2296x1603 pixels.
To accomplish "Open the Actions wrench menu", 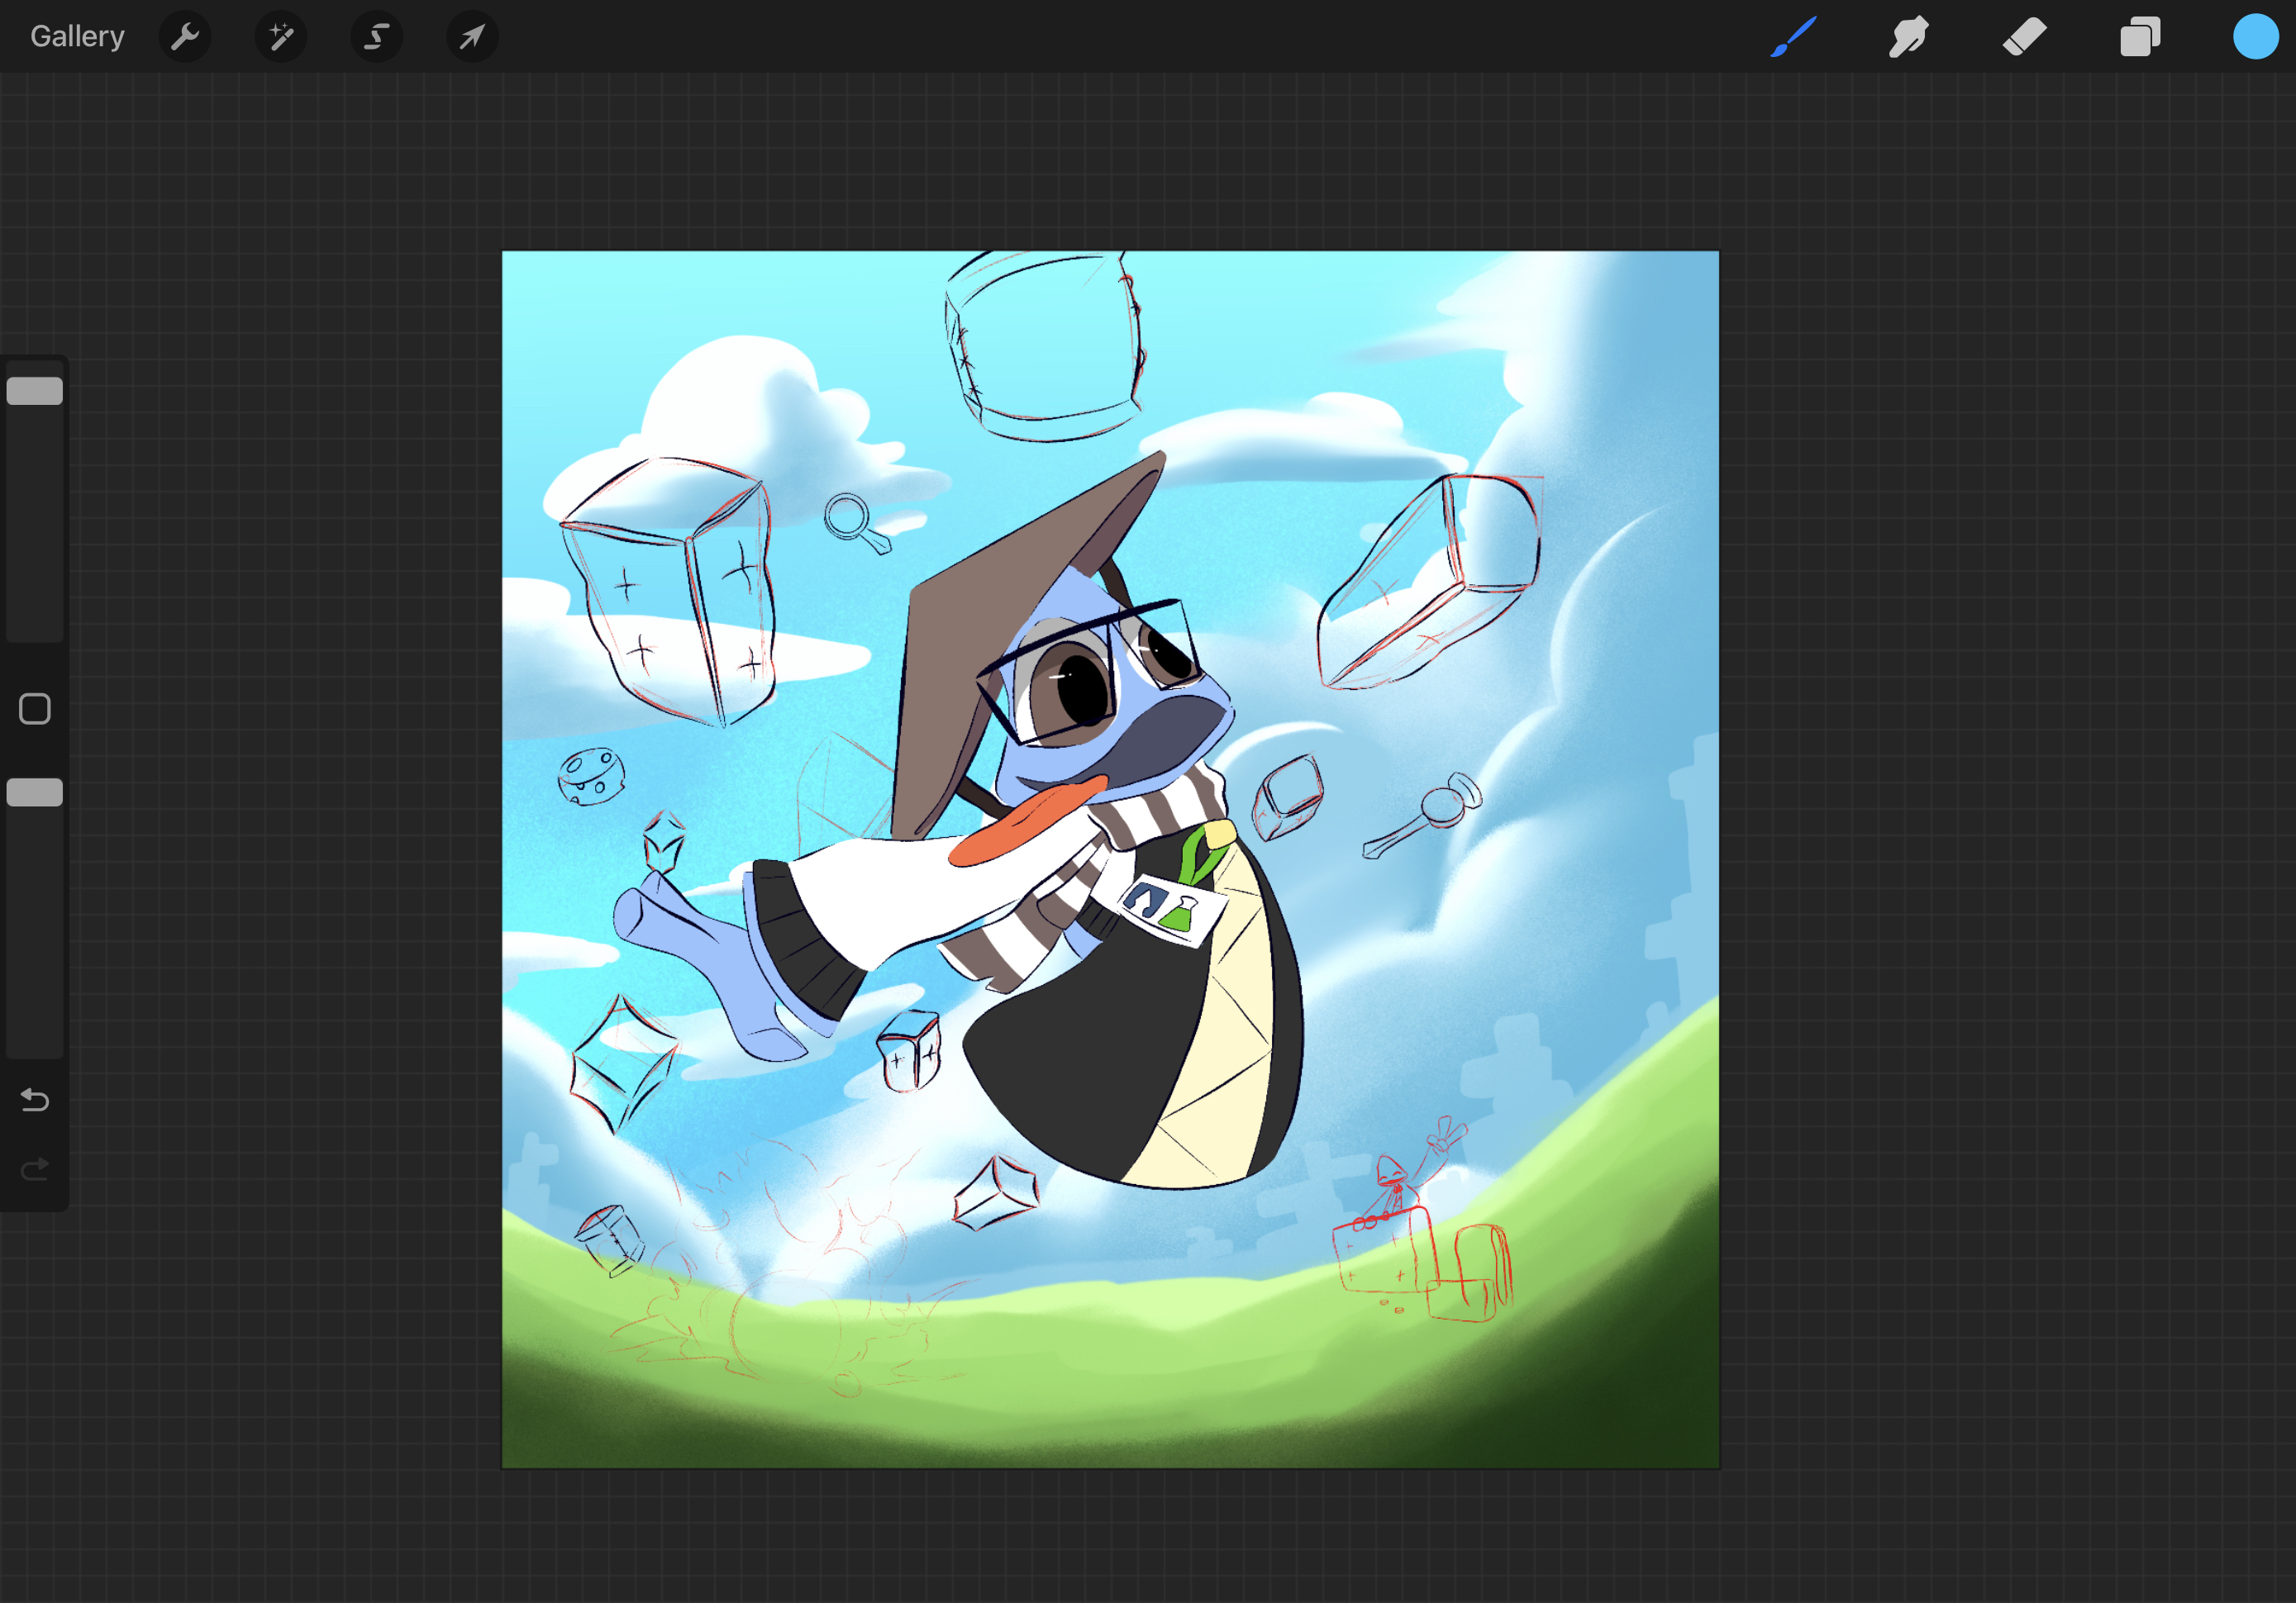I will coord(185,37).
